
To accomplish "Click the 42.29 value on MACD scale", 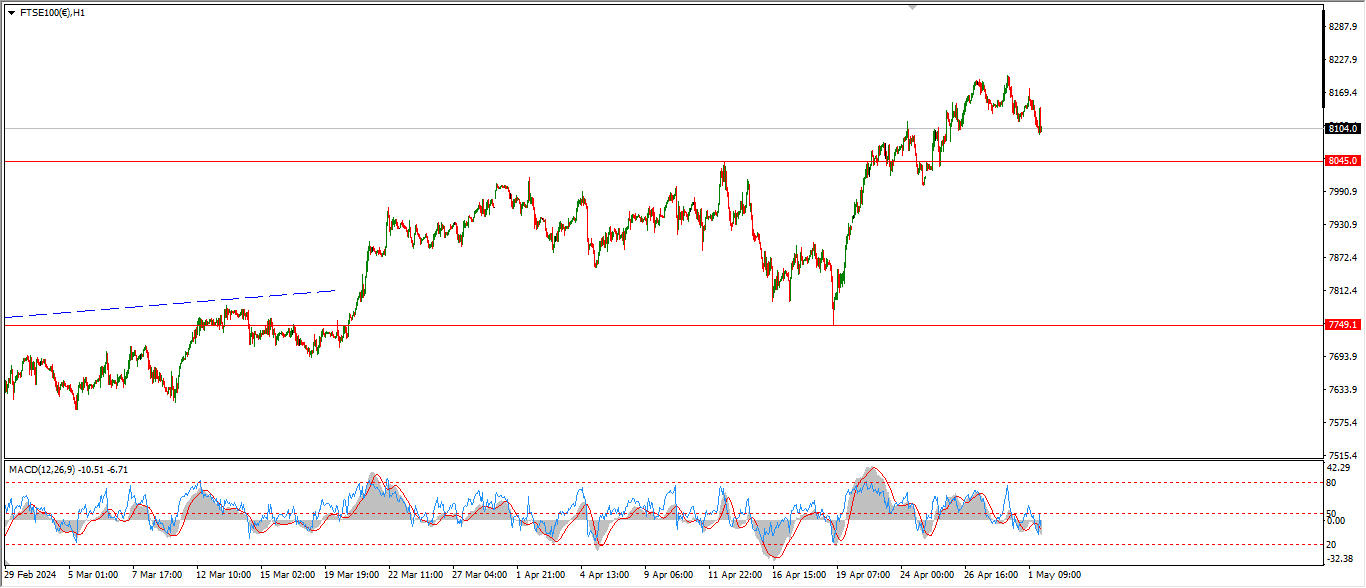I will pos(1340,468).
